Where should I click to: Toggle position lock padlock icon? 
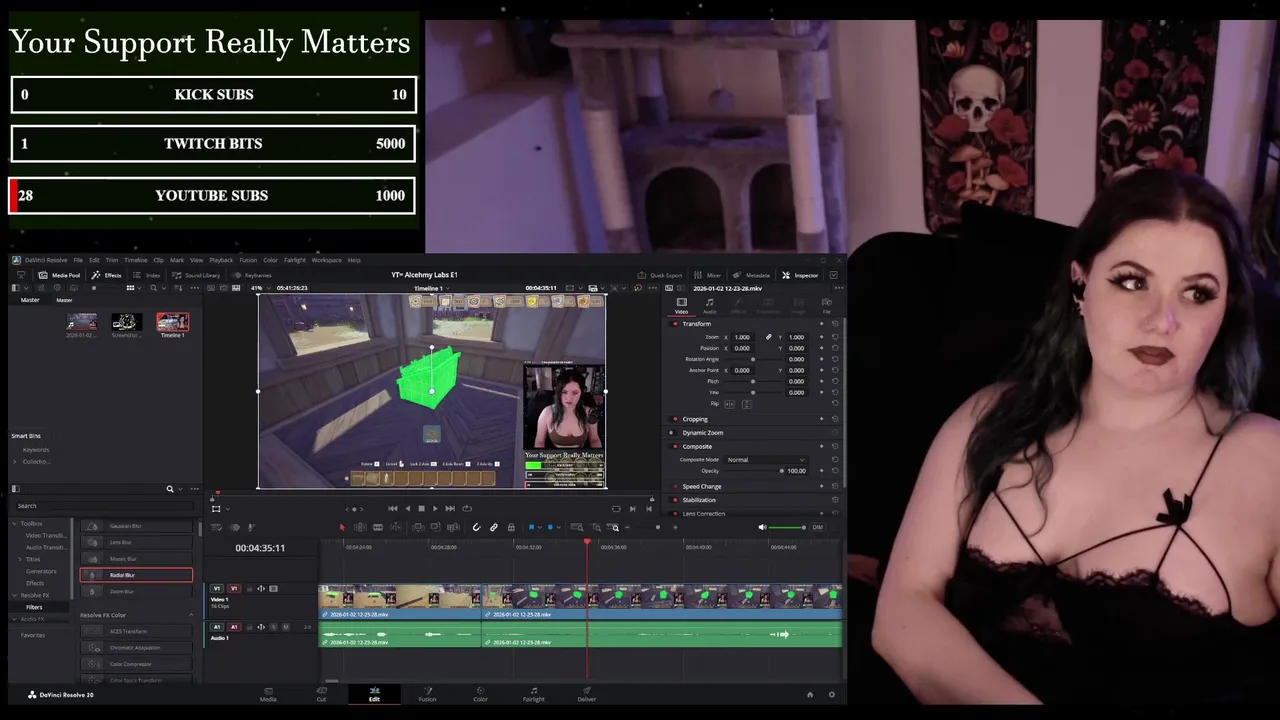click(x=511, y=527)
